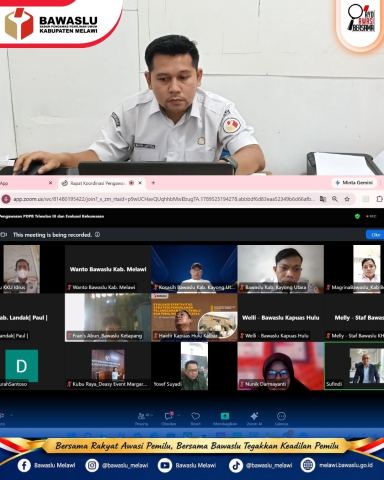The width and height of the screenshot is (384, 480).
Task: Click the recording dot on the Rapat Koordinasi tab
Action: tap(131, 183)
